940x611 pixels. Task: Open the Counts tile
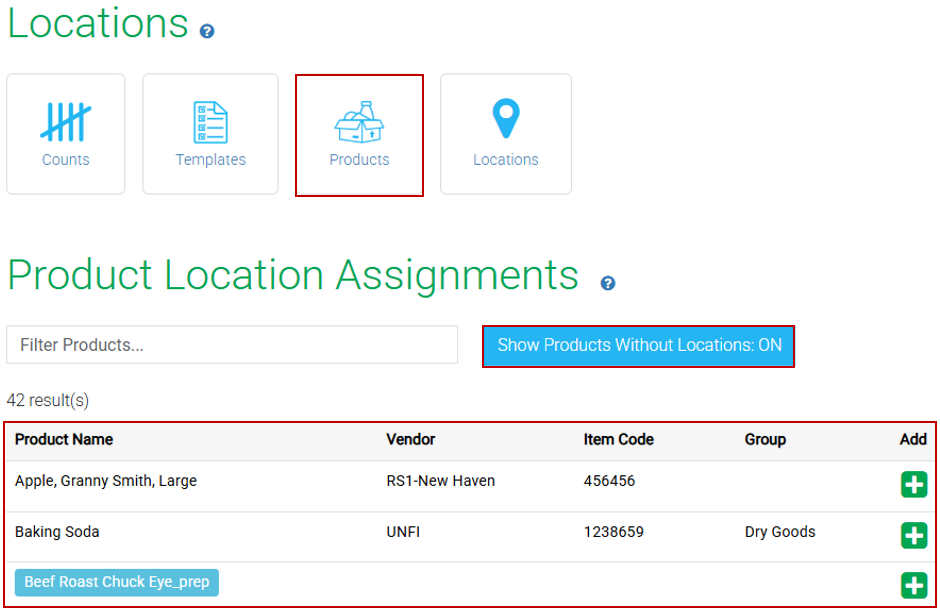[x=65, y=134]
